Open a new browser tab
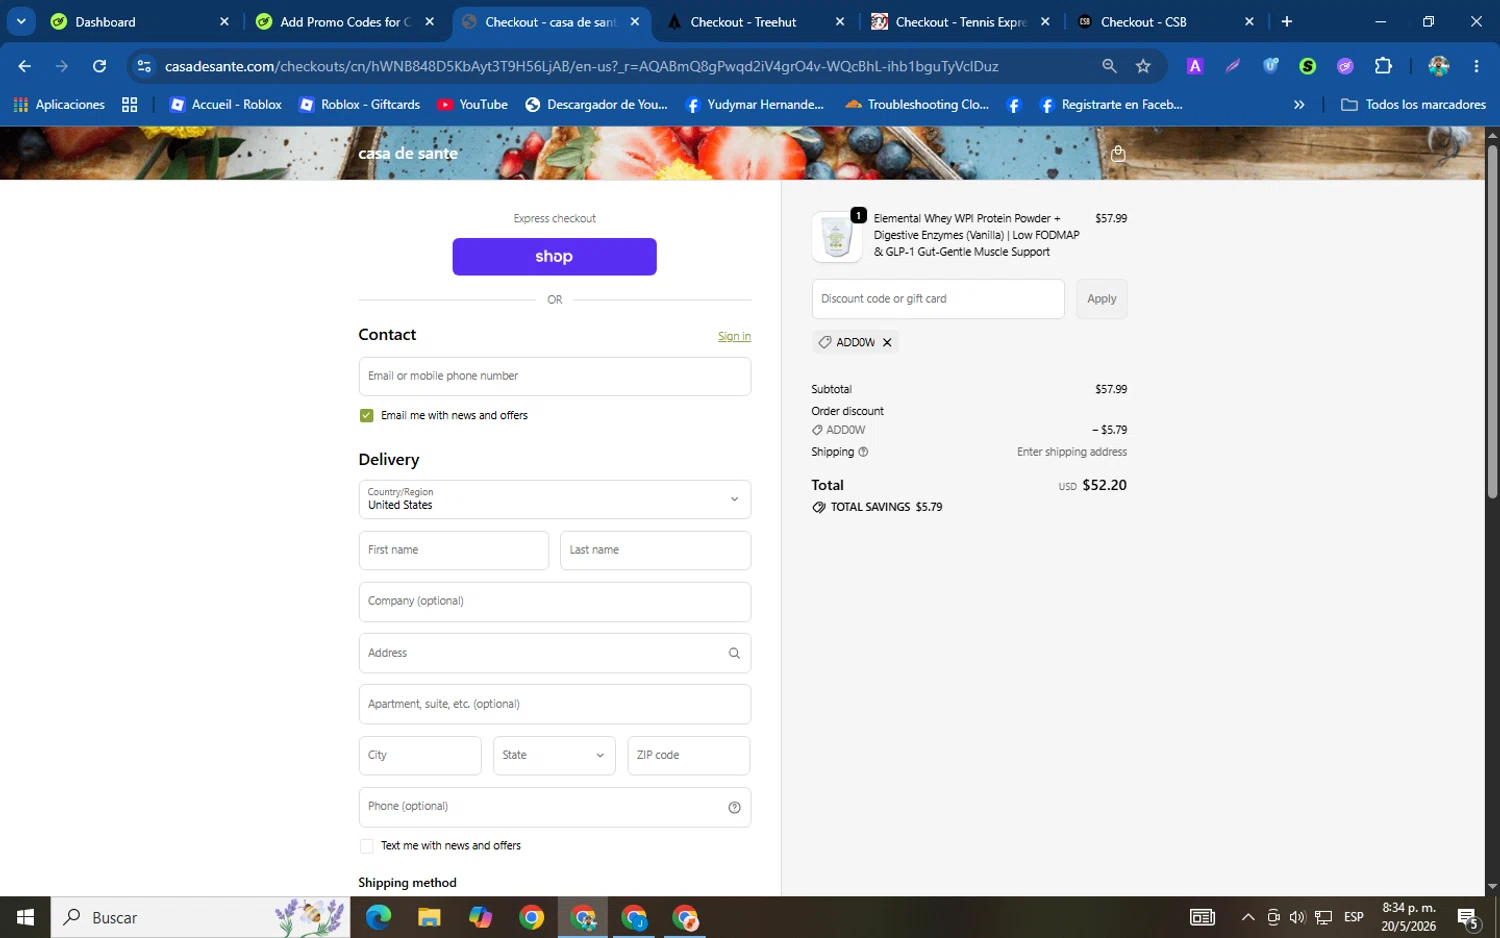This screenshot has width=1500, height=938. [x=1286, y=21]
